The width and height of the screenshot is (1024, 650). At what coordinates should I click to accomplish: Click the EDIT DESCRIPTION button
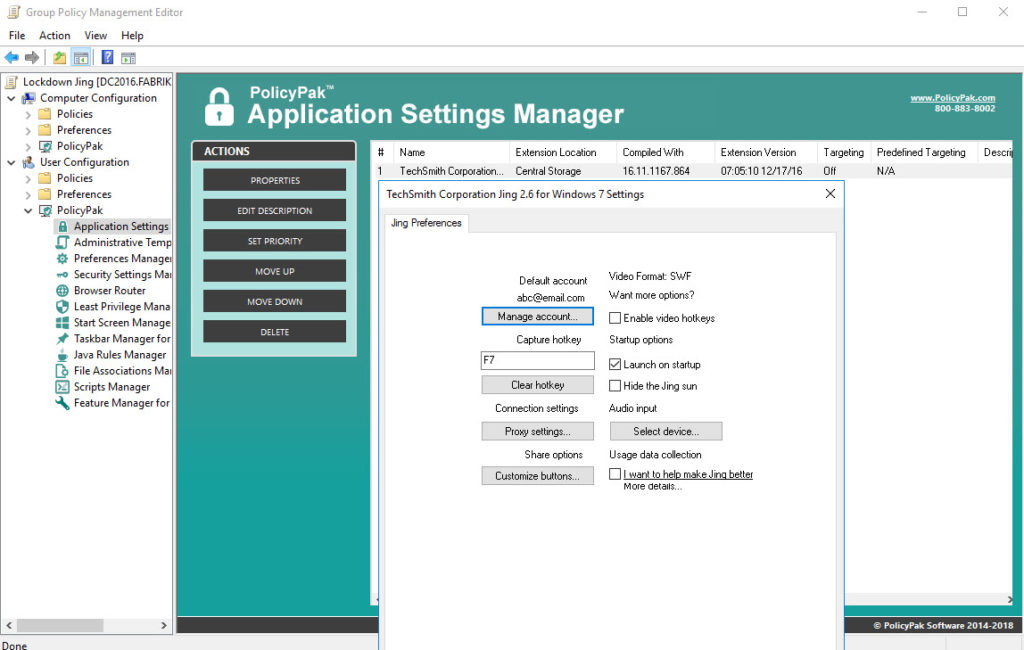tap(274, 210)
